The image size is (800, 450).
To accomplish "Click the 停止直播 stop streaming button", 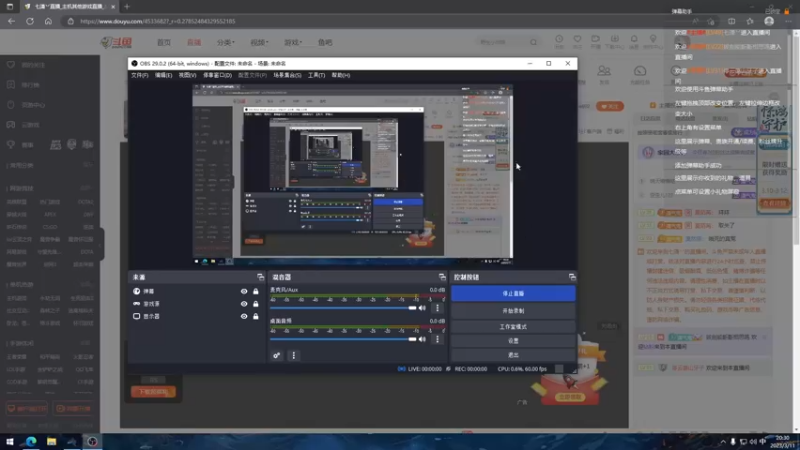I will pyautogui.click(x=513, y=293).
